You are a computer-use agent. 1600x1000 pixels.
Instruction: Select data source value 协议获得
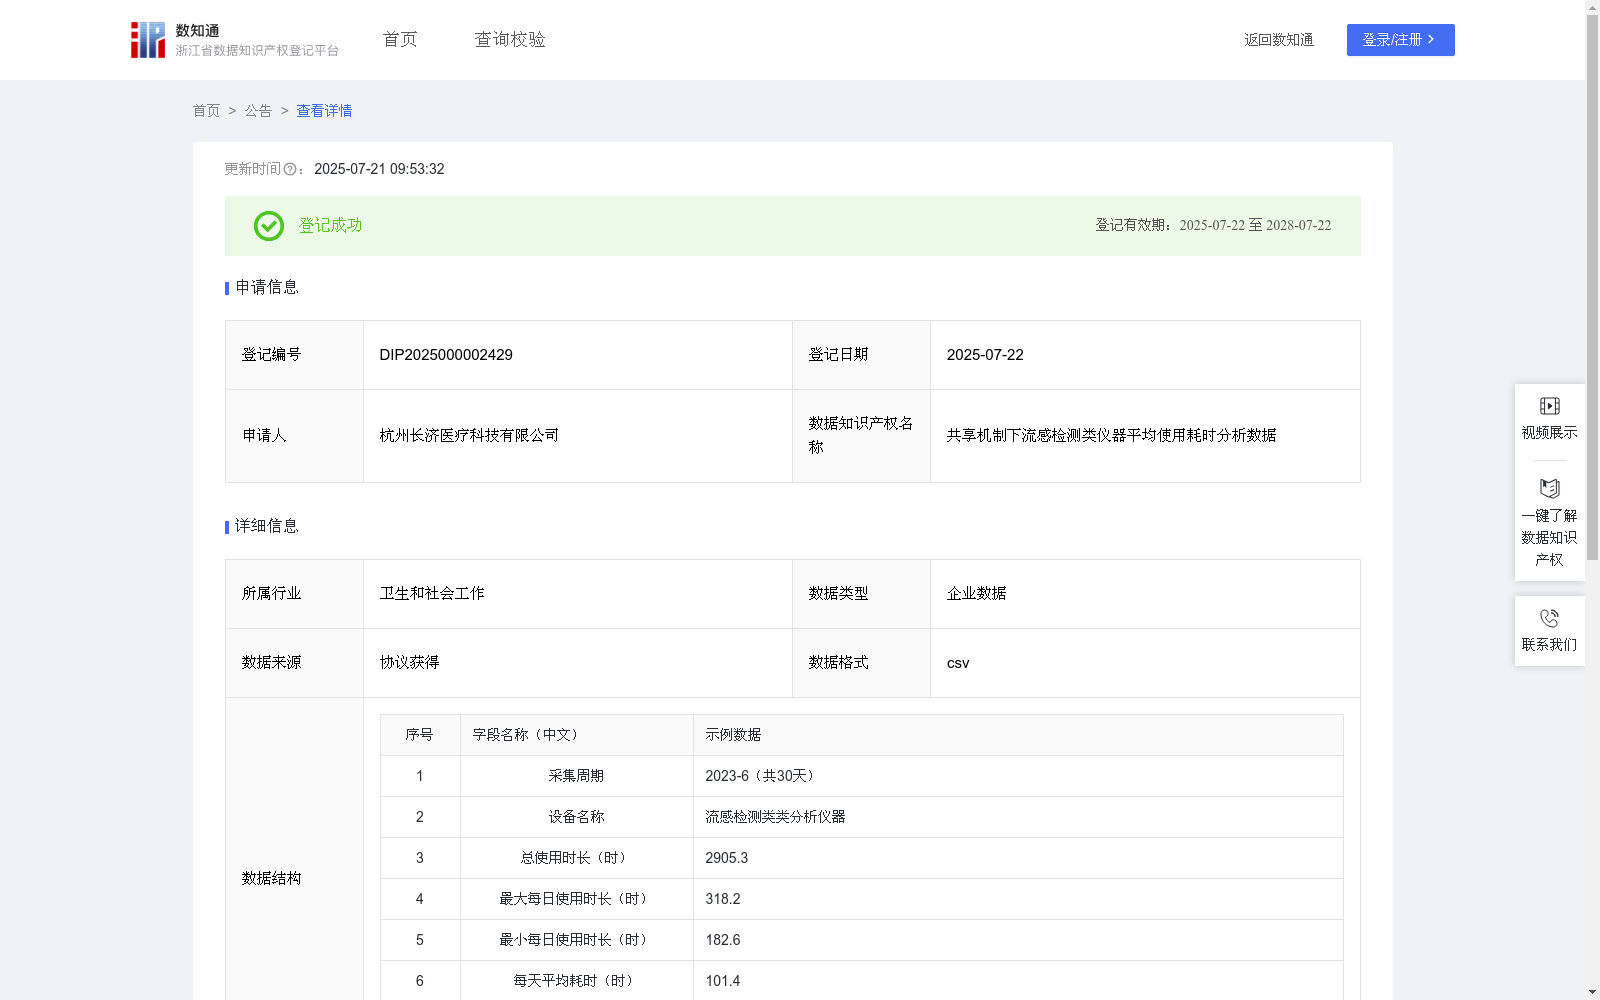(x=409, y=663)
